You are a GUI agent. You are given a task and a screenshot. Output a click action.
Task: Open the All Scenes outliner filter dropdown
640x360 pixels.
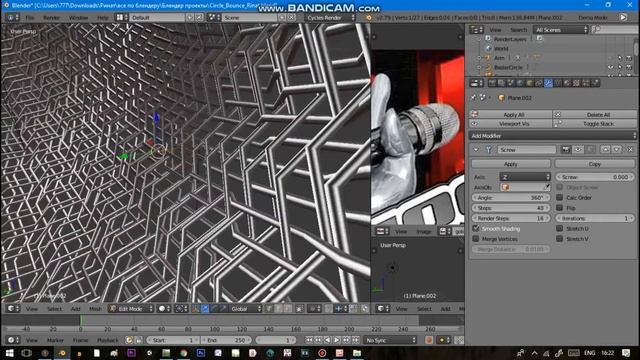point(561,30)
